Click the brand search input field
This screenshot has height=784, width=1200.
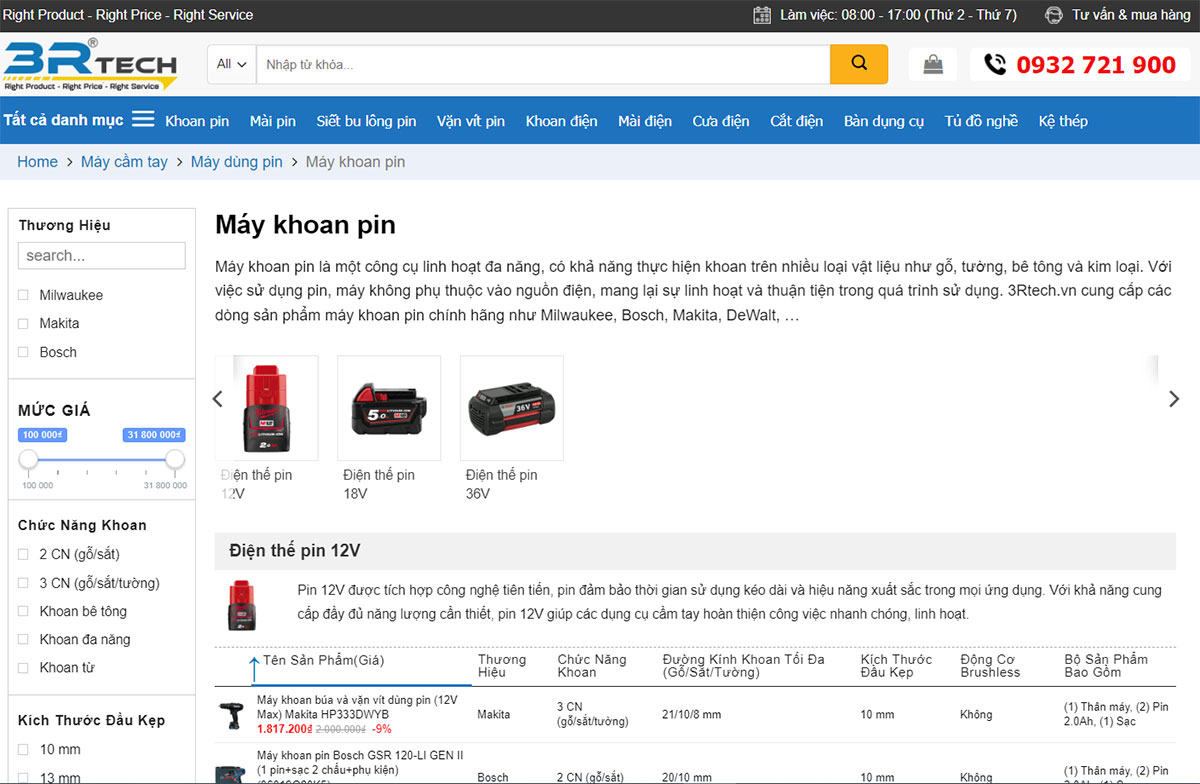tap(101, 255)
